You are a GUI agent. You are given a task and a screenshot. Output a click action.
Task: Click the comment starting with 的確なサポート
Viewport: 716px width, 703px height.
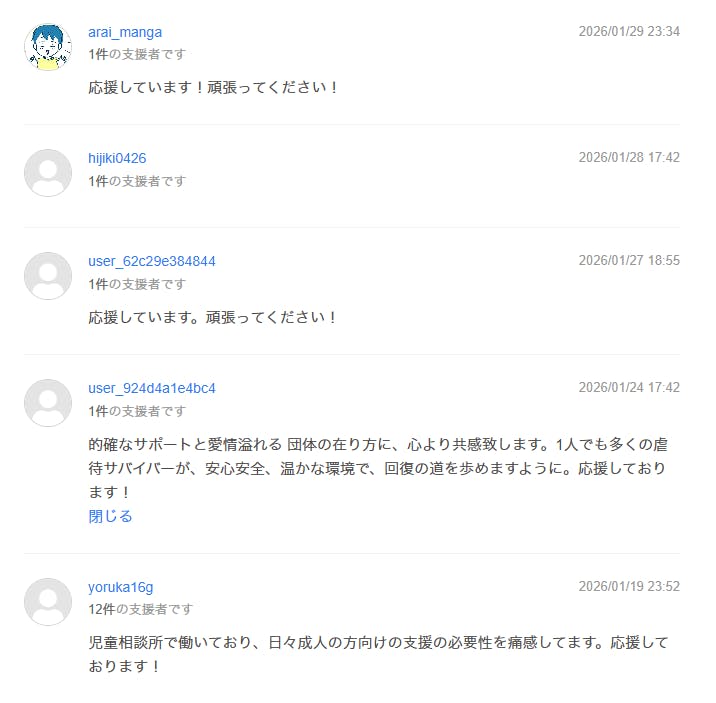coord(378,467)
